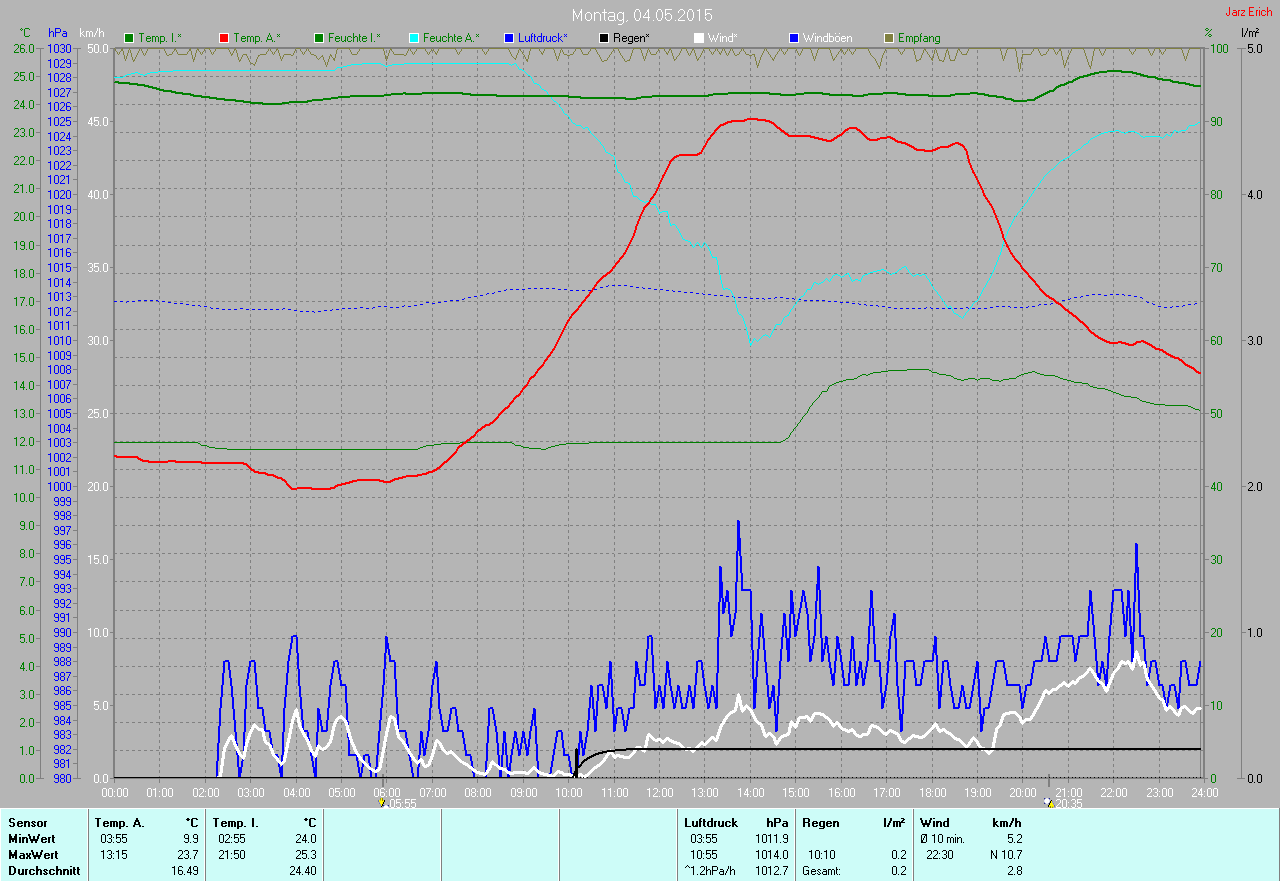Click the sunrise marker at 05:55

coord(382,802)
